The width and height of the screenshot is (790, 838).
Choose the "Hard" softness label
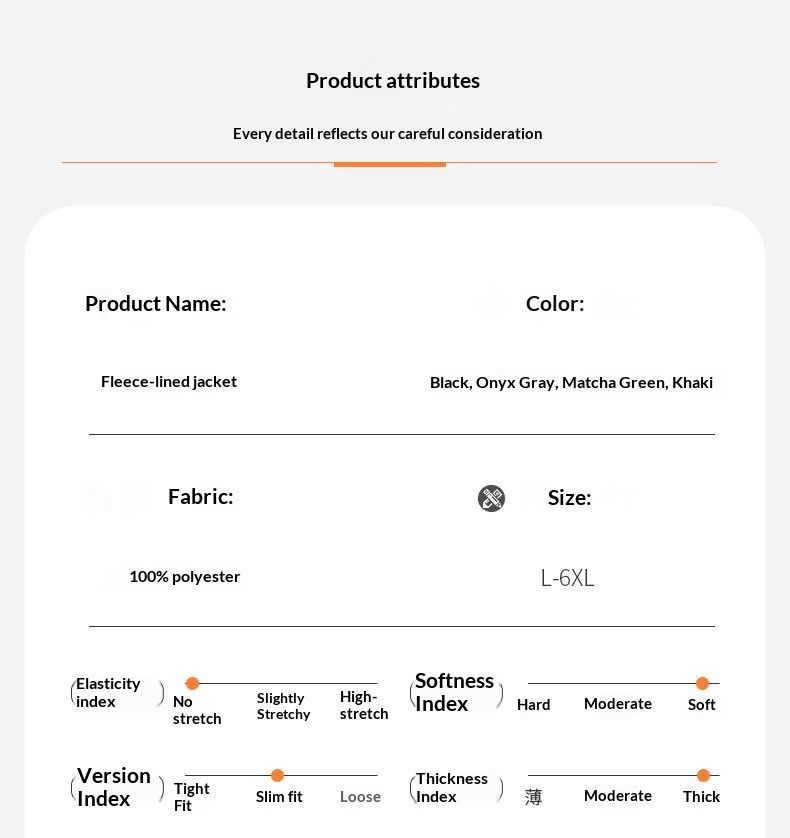point(533,705)
